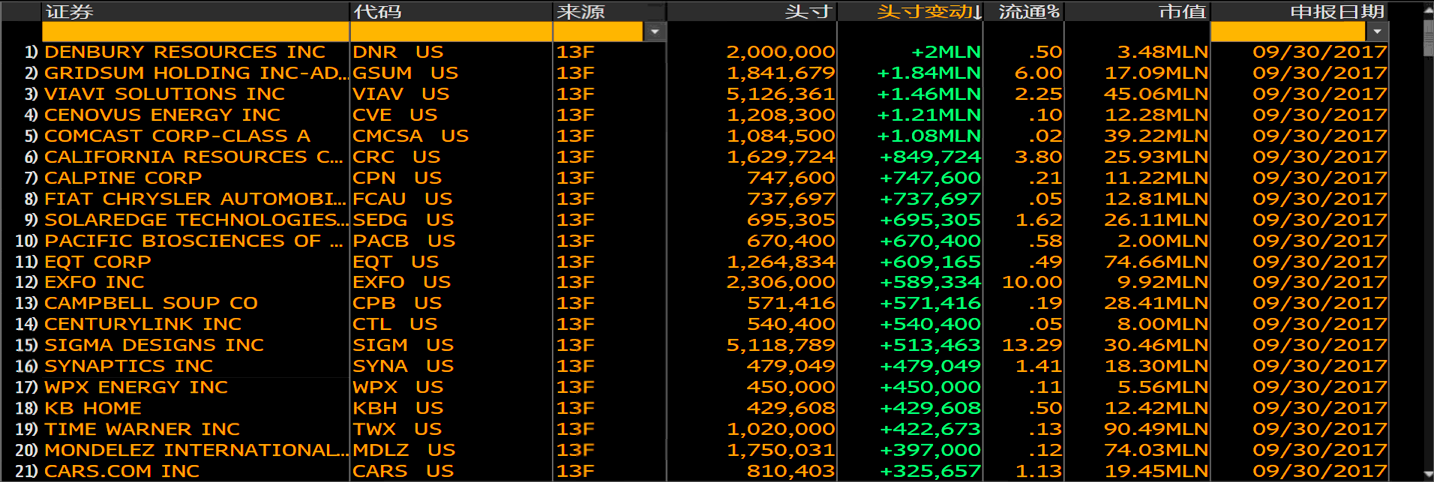Click the scrollbar up arrow

1427,9
